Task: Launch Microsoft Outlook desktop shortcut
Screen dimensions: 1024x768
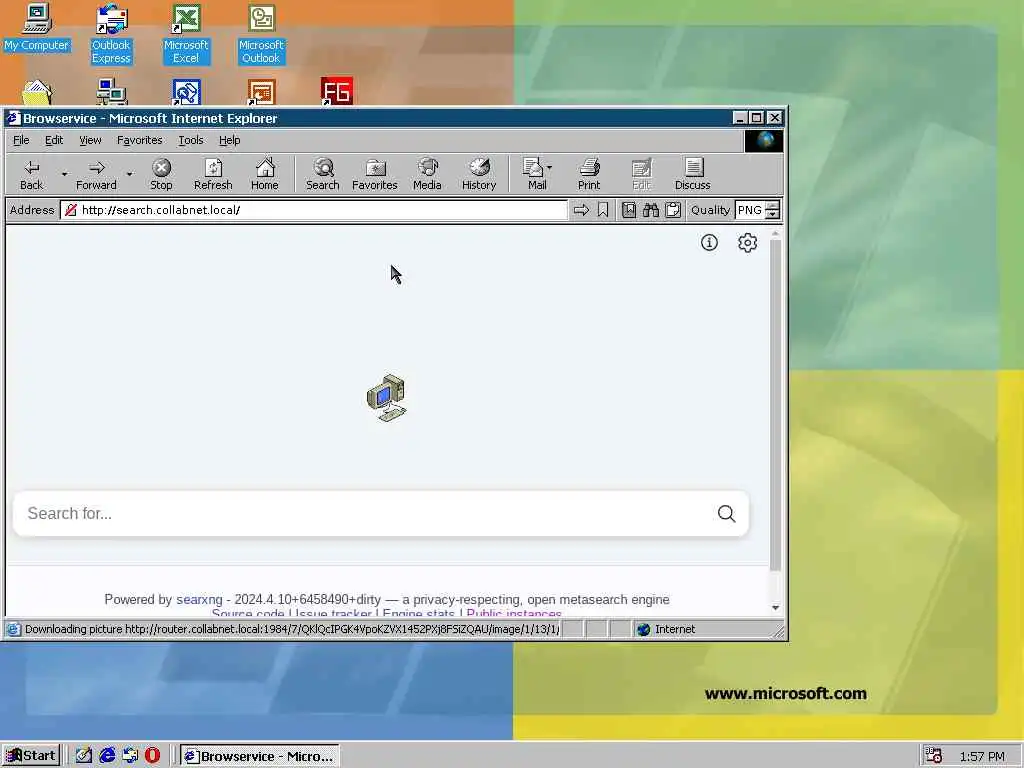Action: 261,34
